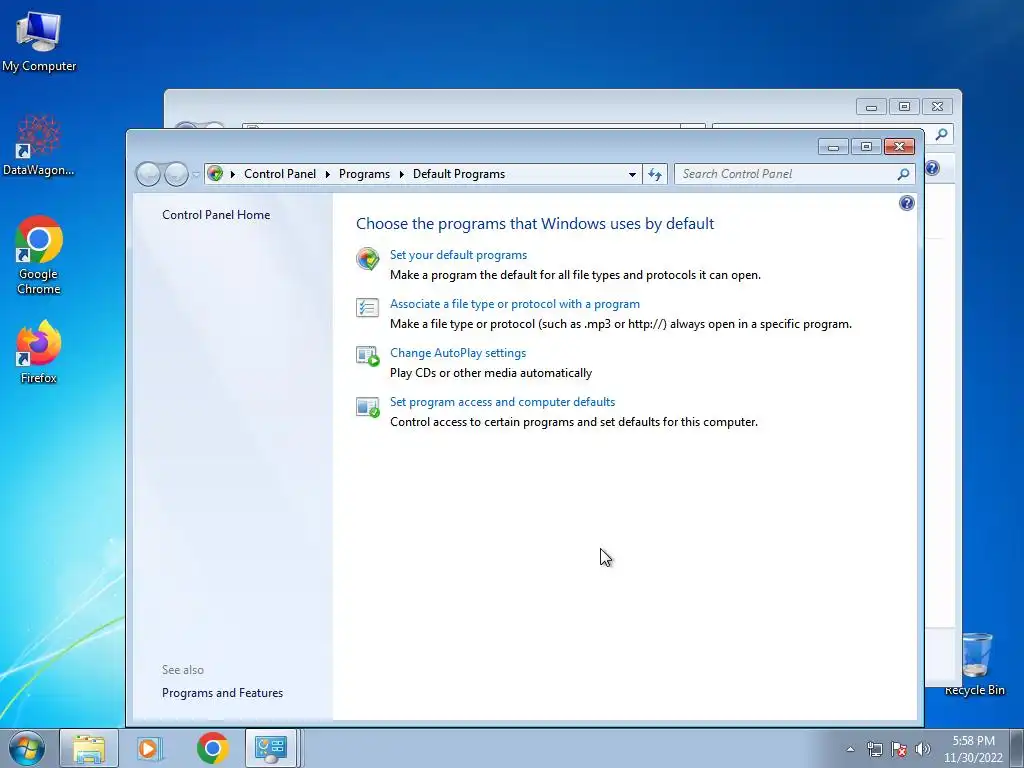Screen dimensions: 1024x768
Task: Go forward with the Forward arrow button
Action: click(x=176, y=174)
